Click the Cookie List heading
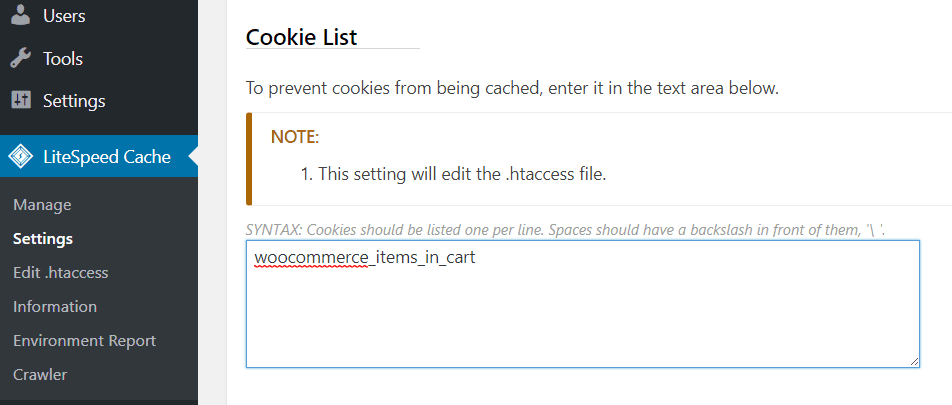 [x=301, y=38]
